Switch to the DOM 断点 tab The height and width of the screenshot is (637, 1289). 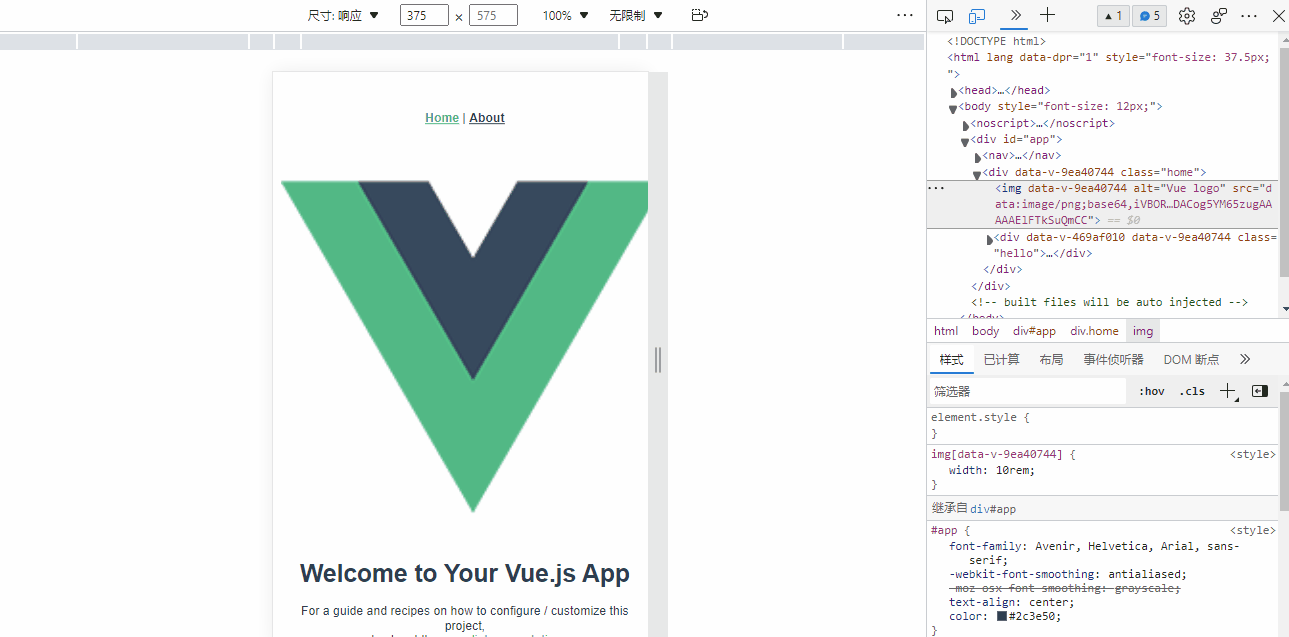tap(1191, 359)
